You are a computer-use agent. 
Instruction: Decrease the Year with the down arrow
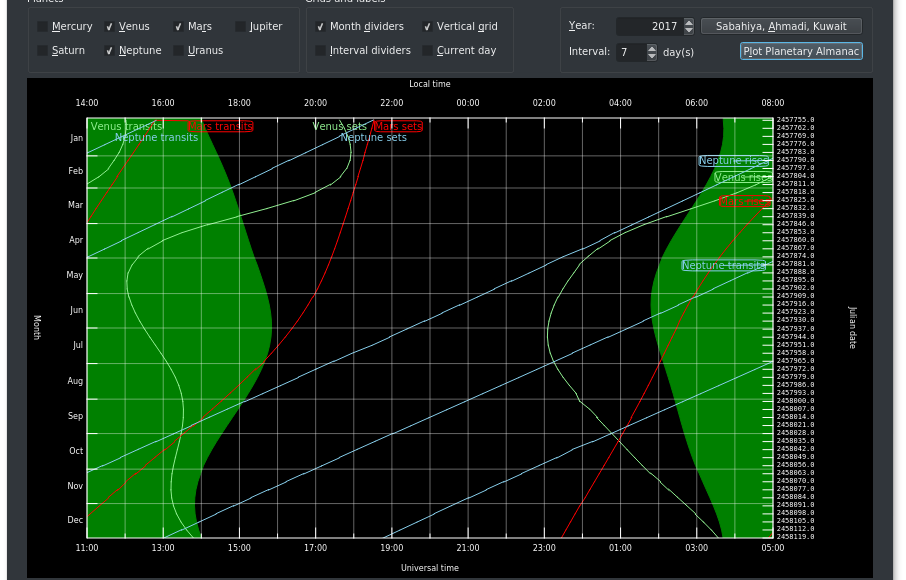pos(688,31)
